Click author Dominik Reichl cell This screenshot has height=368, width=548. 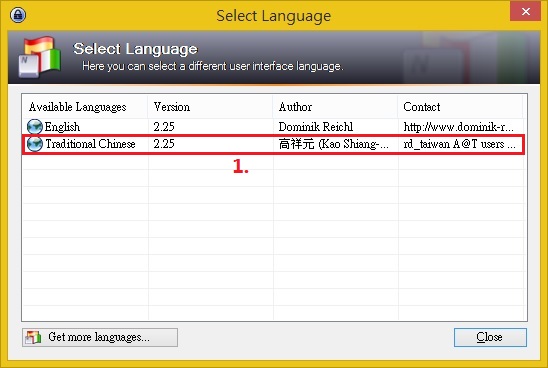(316, 127)
